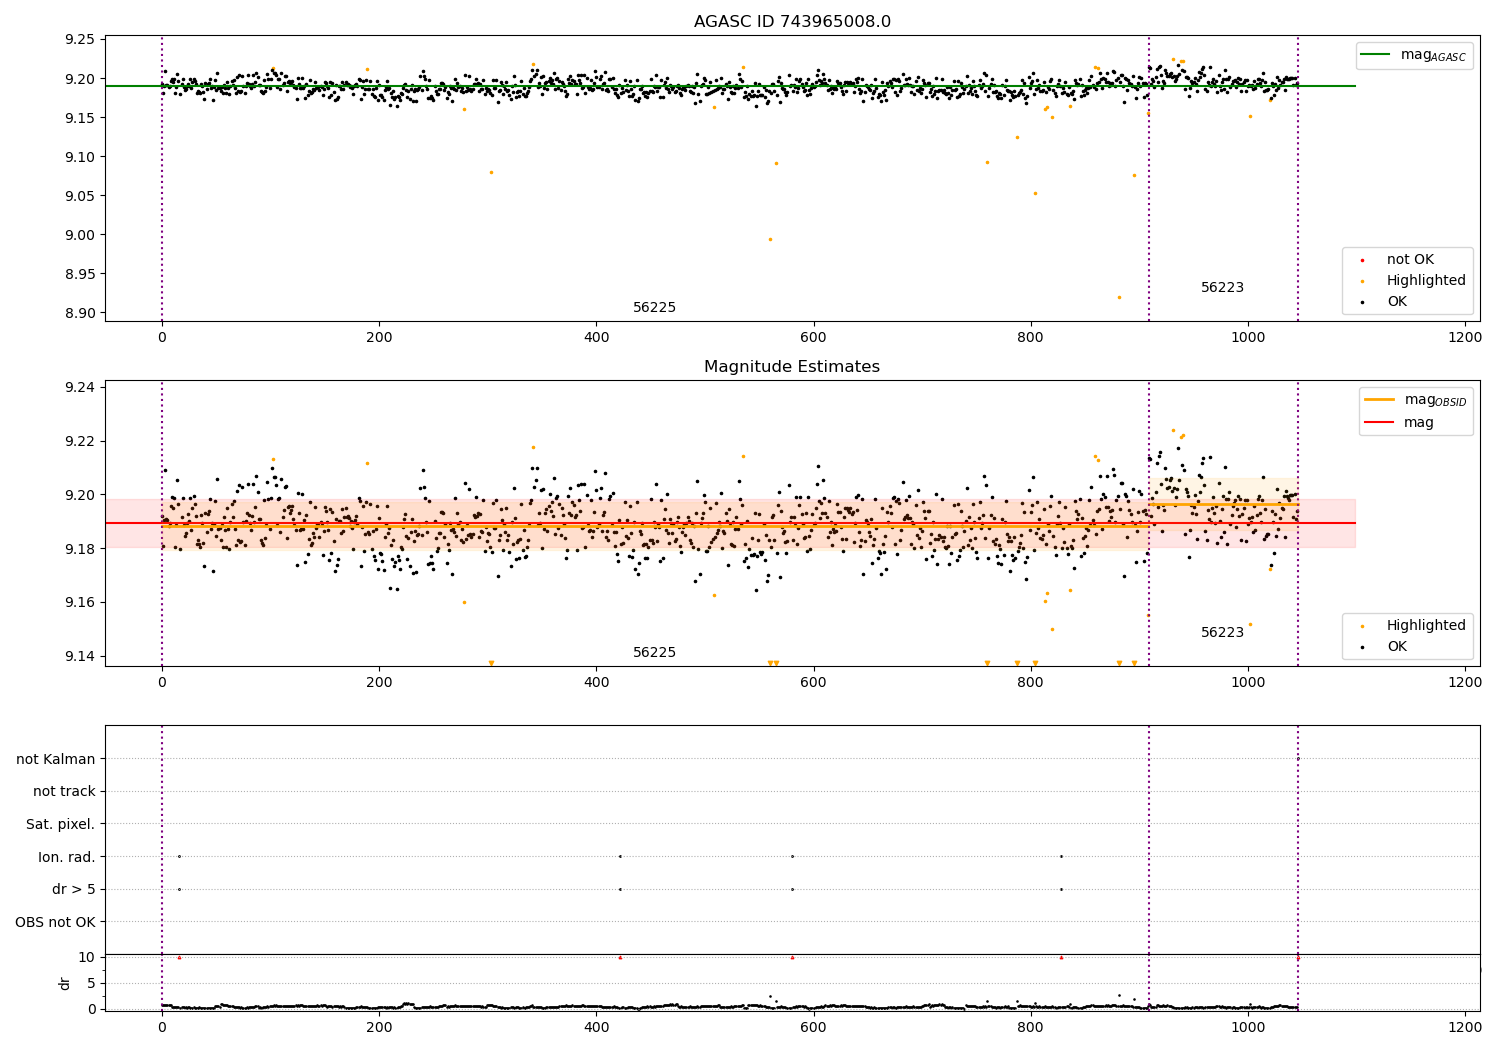Click the 'Magnitude Estimates' subplot title
This screenshot has width=1500, height=1050.
pos(792,367)
